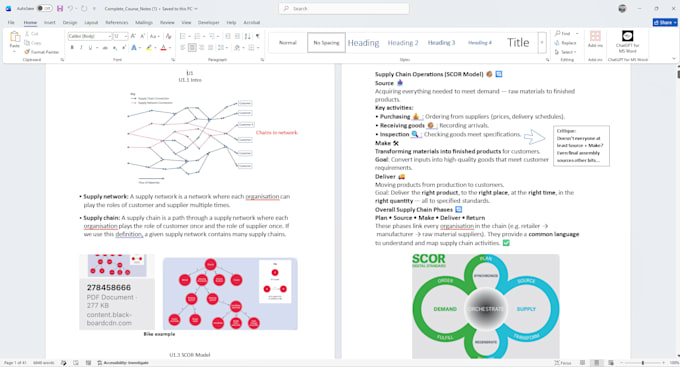The image size is (680, 367).
Task: Apply the yellow text highlight color
Action: (149, 48)
